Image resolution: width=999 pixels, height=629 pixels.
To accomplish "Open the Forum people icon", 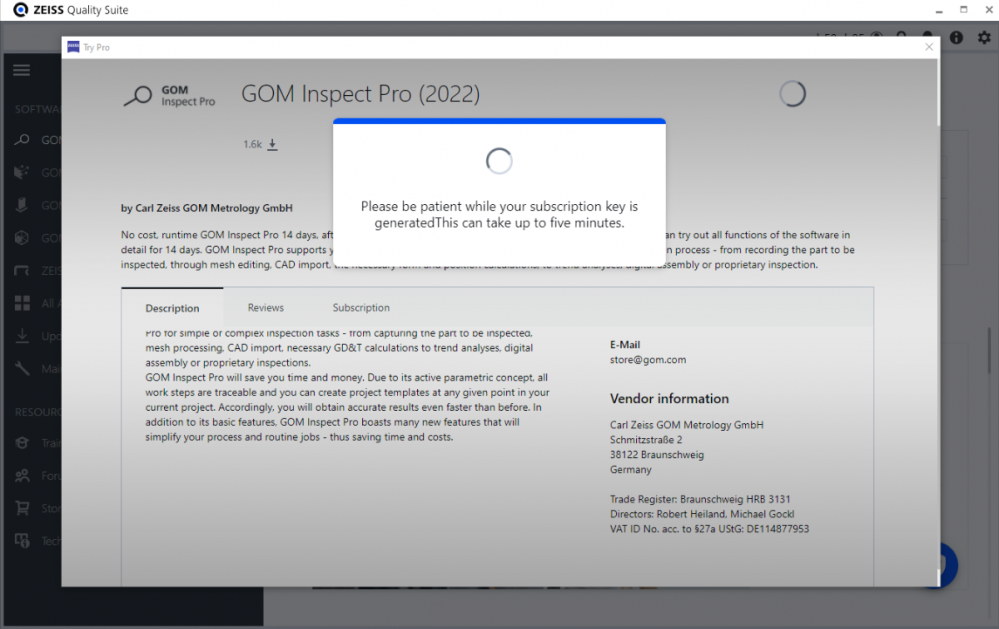I will 21,476.
